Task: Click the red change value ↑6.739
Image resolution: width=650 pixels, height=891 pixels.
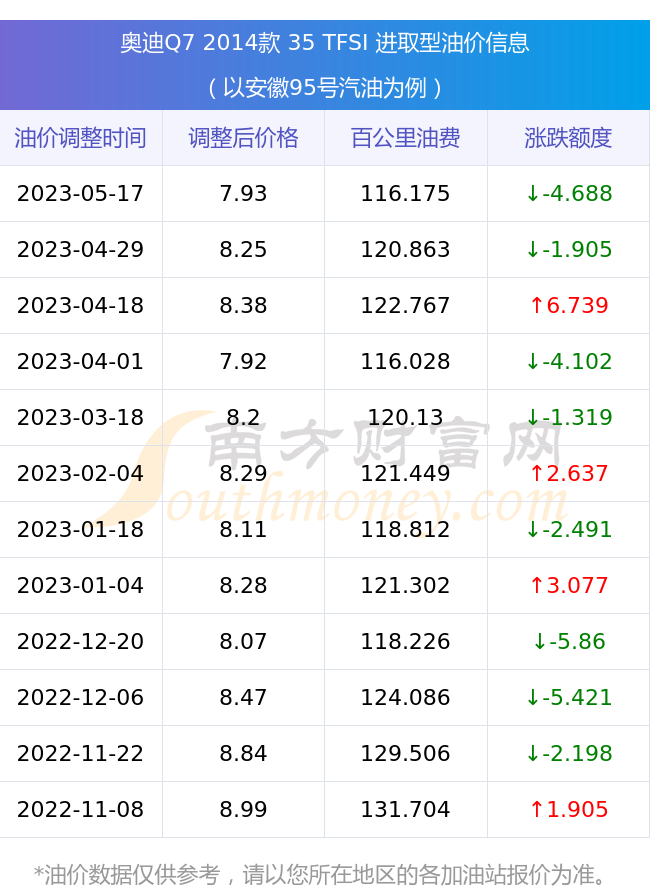Action: pyautogui.click(x=569, y=305)
